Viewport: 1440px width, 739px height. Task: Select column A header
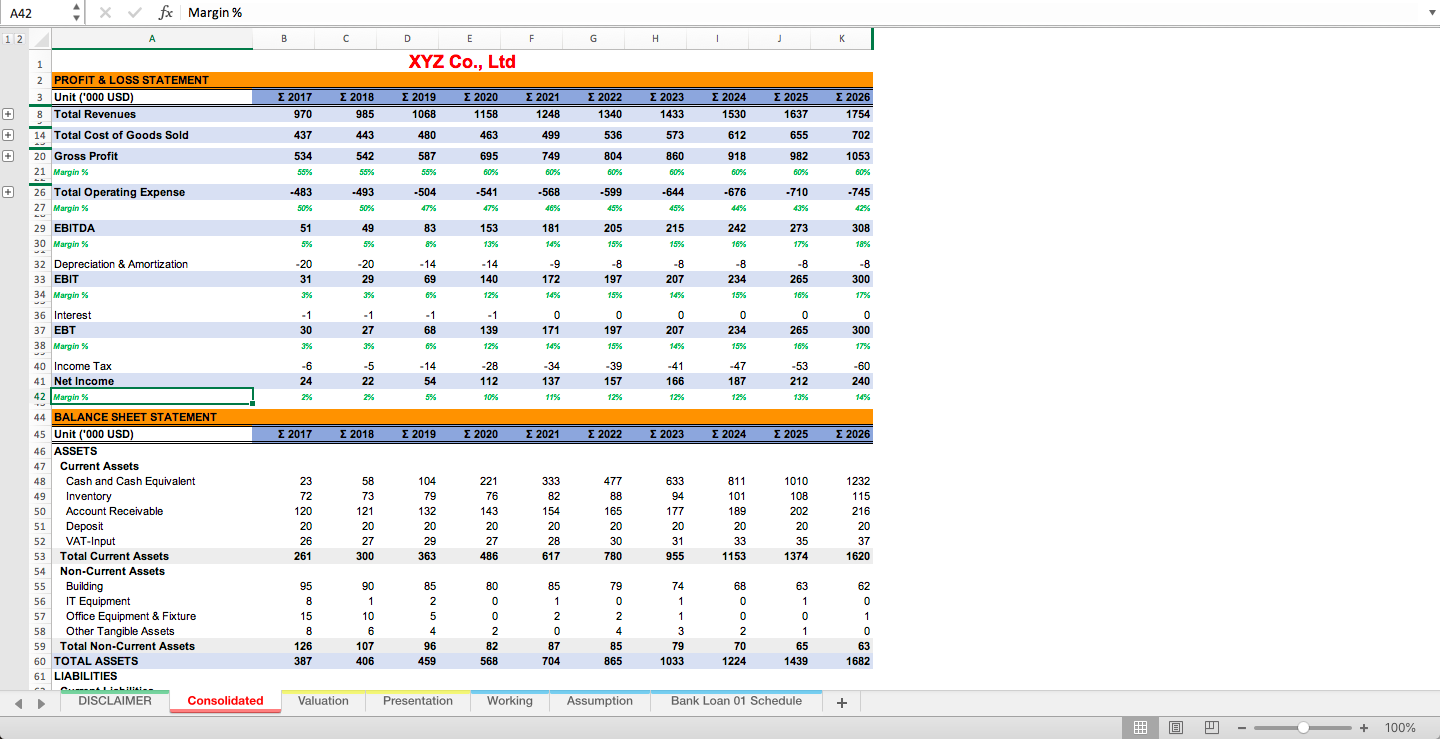coord(152,39)
